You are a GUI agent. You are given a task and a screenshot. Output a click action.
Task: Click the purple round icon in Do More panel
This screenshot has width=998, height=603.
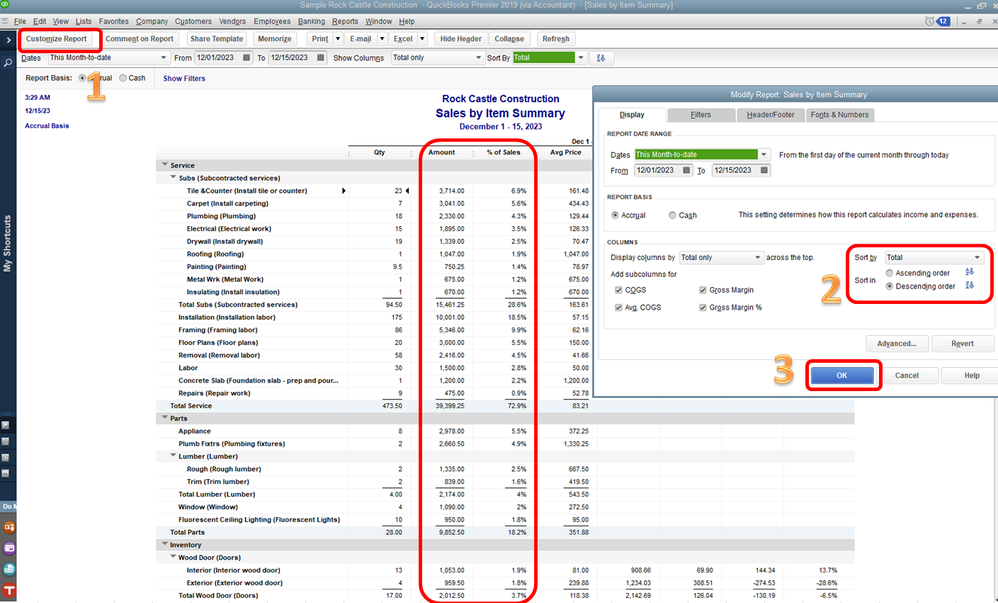[x=9, y=548]
